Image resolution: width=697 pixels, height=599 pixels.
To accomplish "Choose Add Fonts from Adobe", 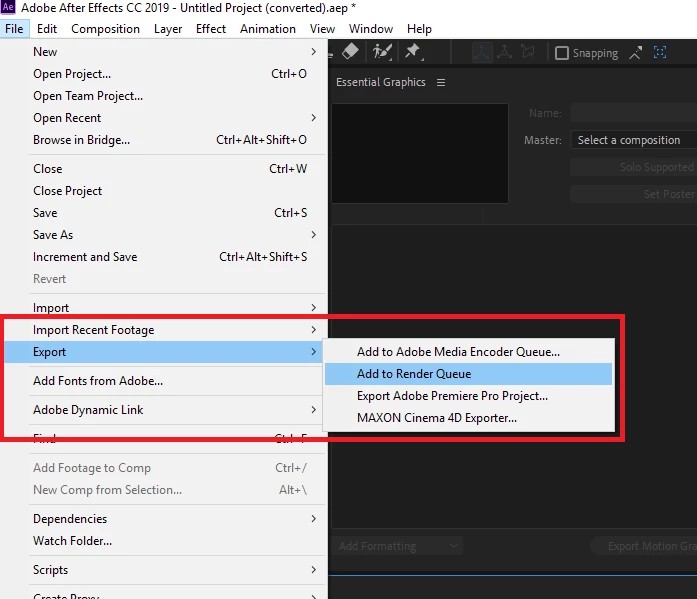I will tap(163, 381).
